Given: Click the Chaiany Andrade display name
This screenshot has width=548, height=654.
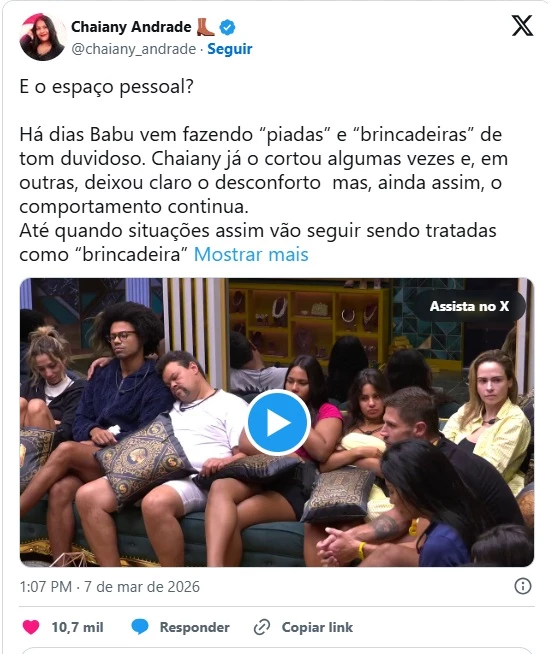Looking at the screenshot, I should pyautogui.click(x=131, y=27).
